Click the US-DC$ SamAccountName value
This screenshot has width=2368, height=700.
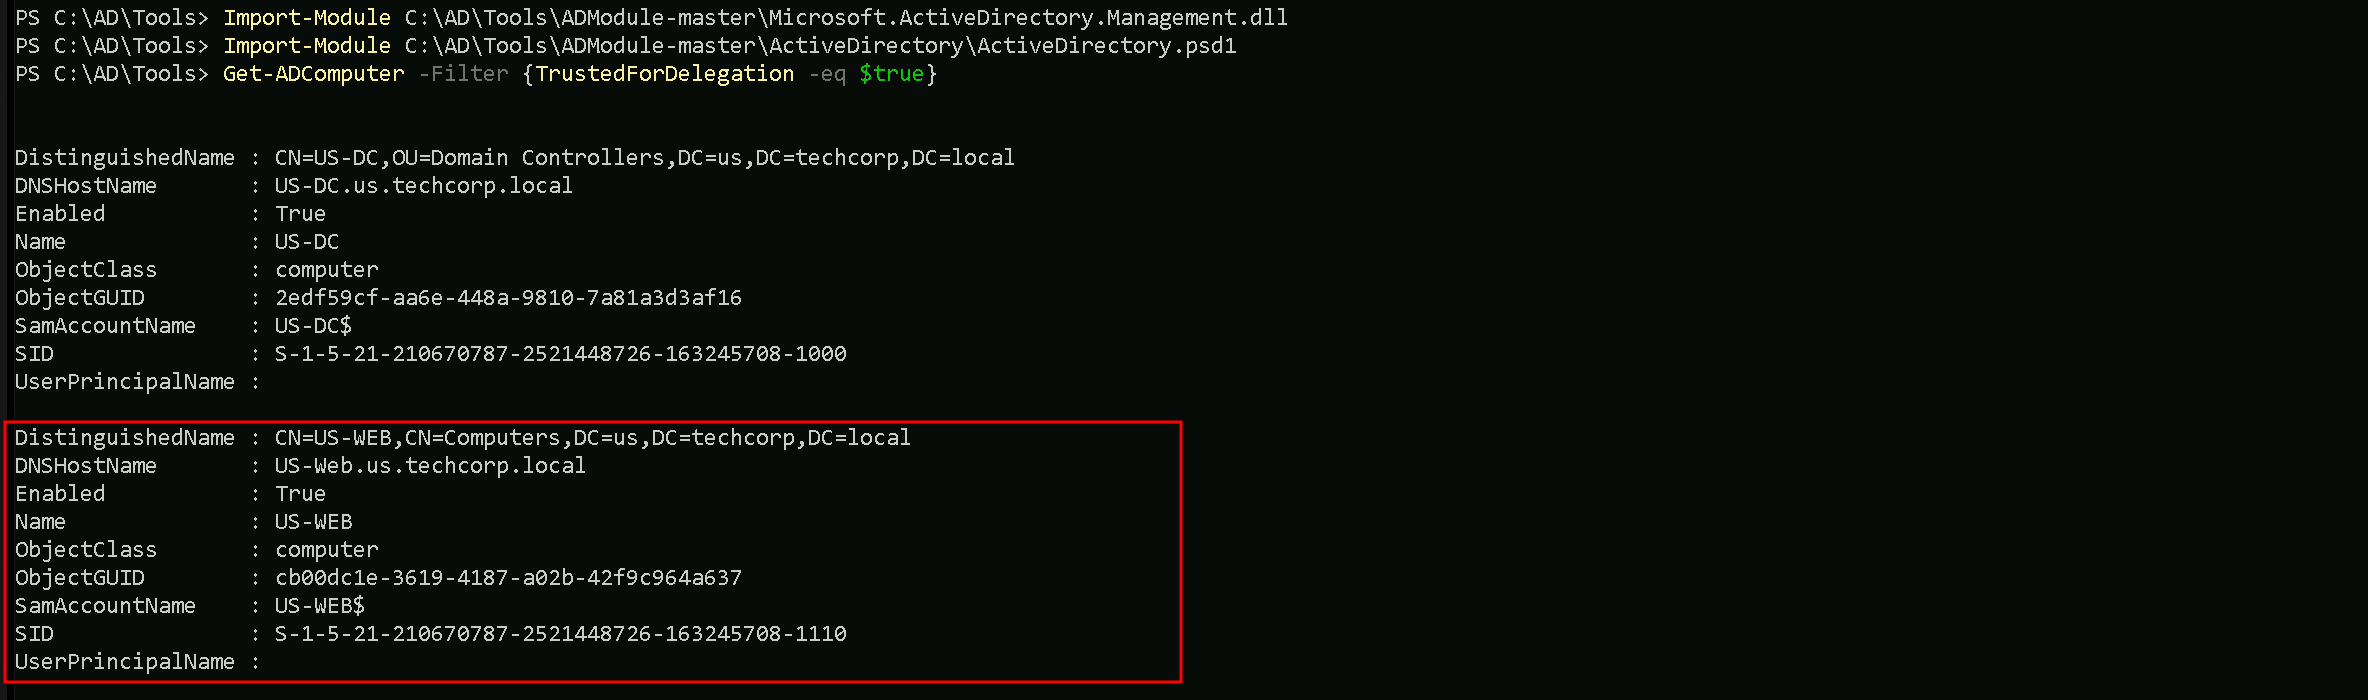313,326
